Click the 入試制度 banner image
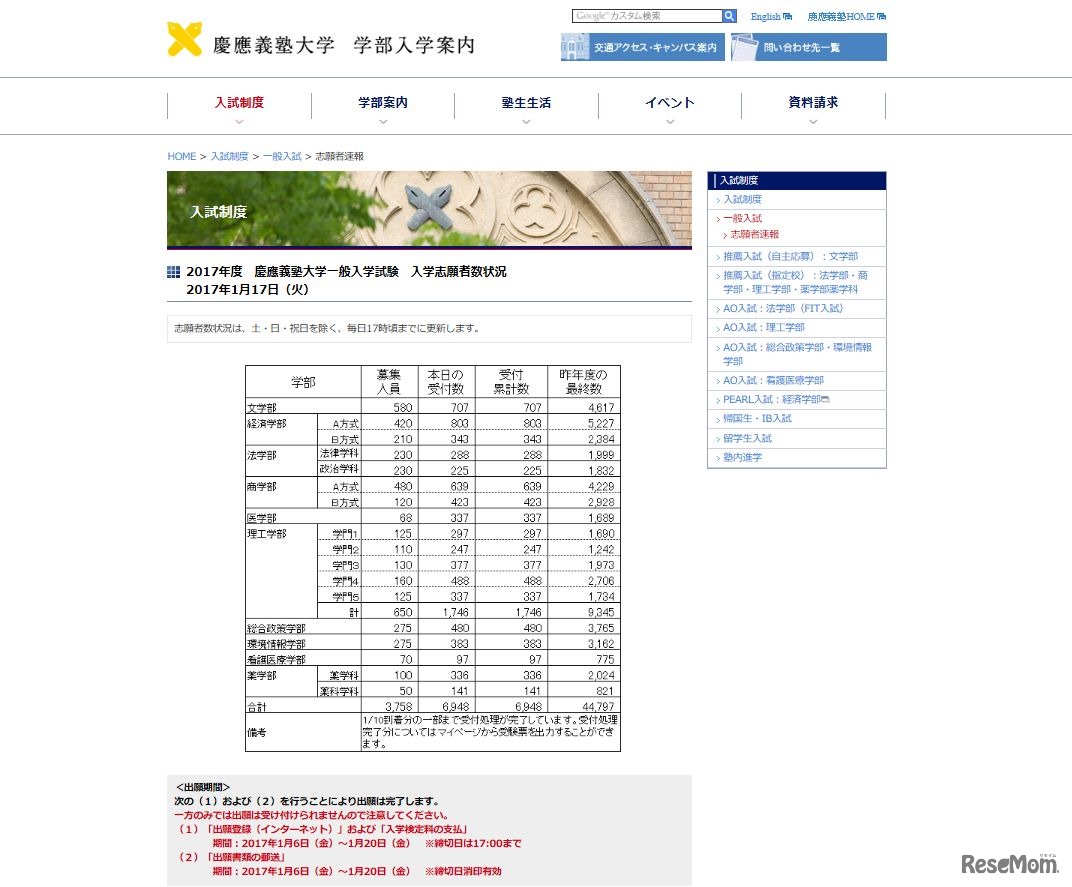 point(429,209)
